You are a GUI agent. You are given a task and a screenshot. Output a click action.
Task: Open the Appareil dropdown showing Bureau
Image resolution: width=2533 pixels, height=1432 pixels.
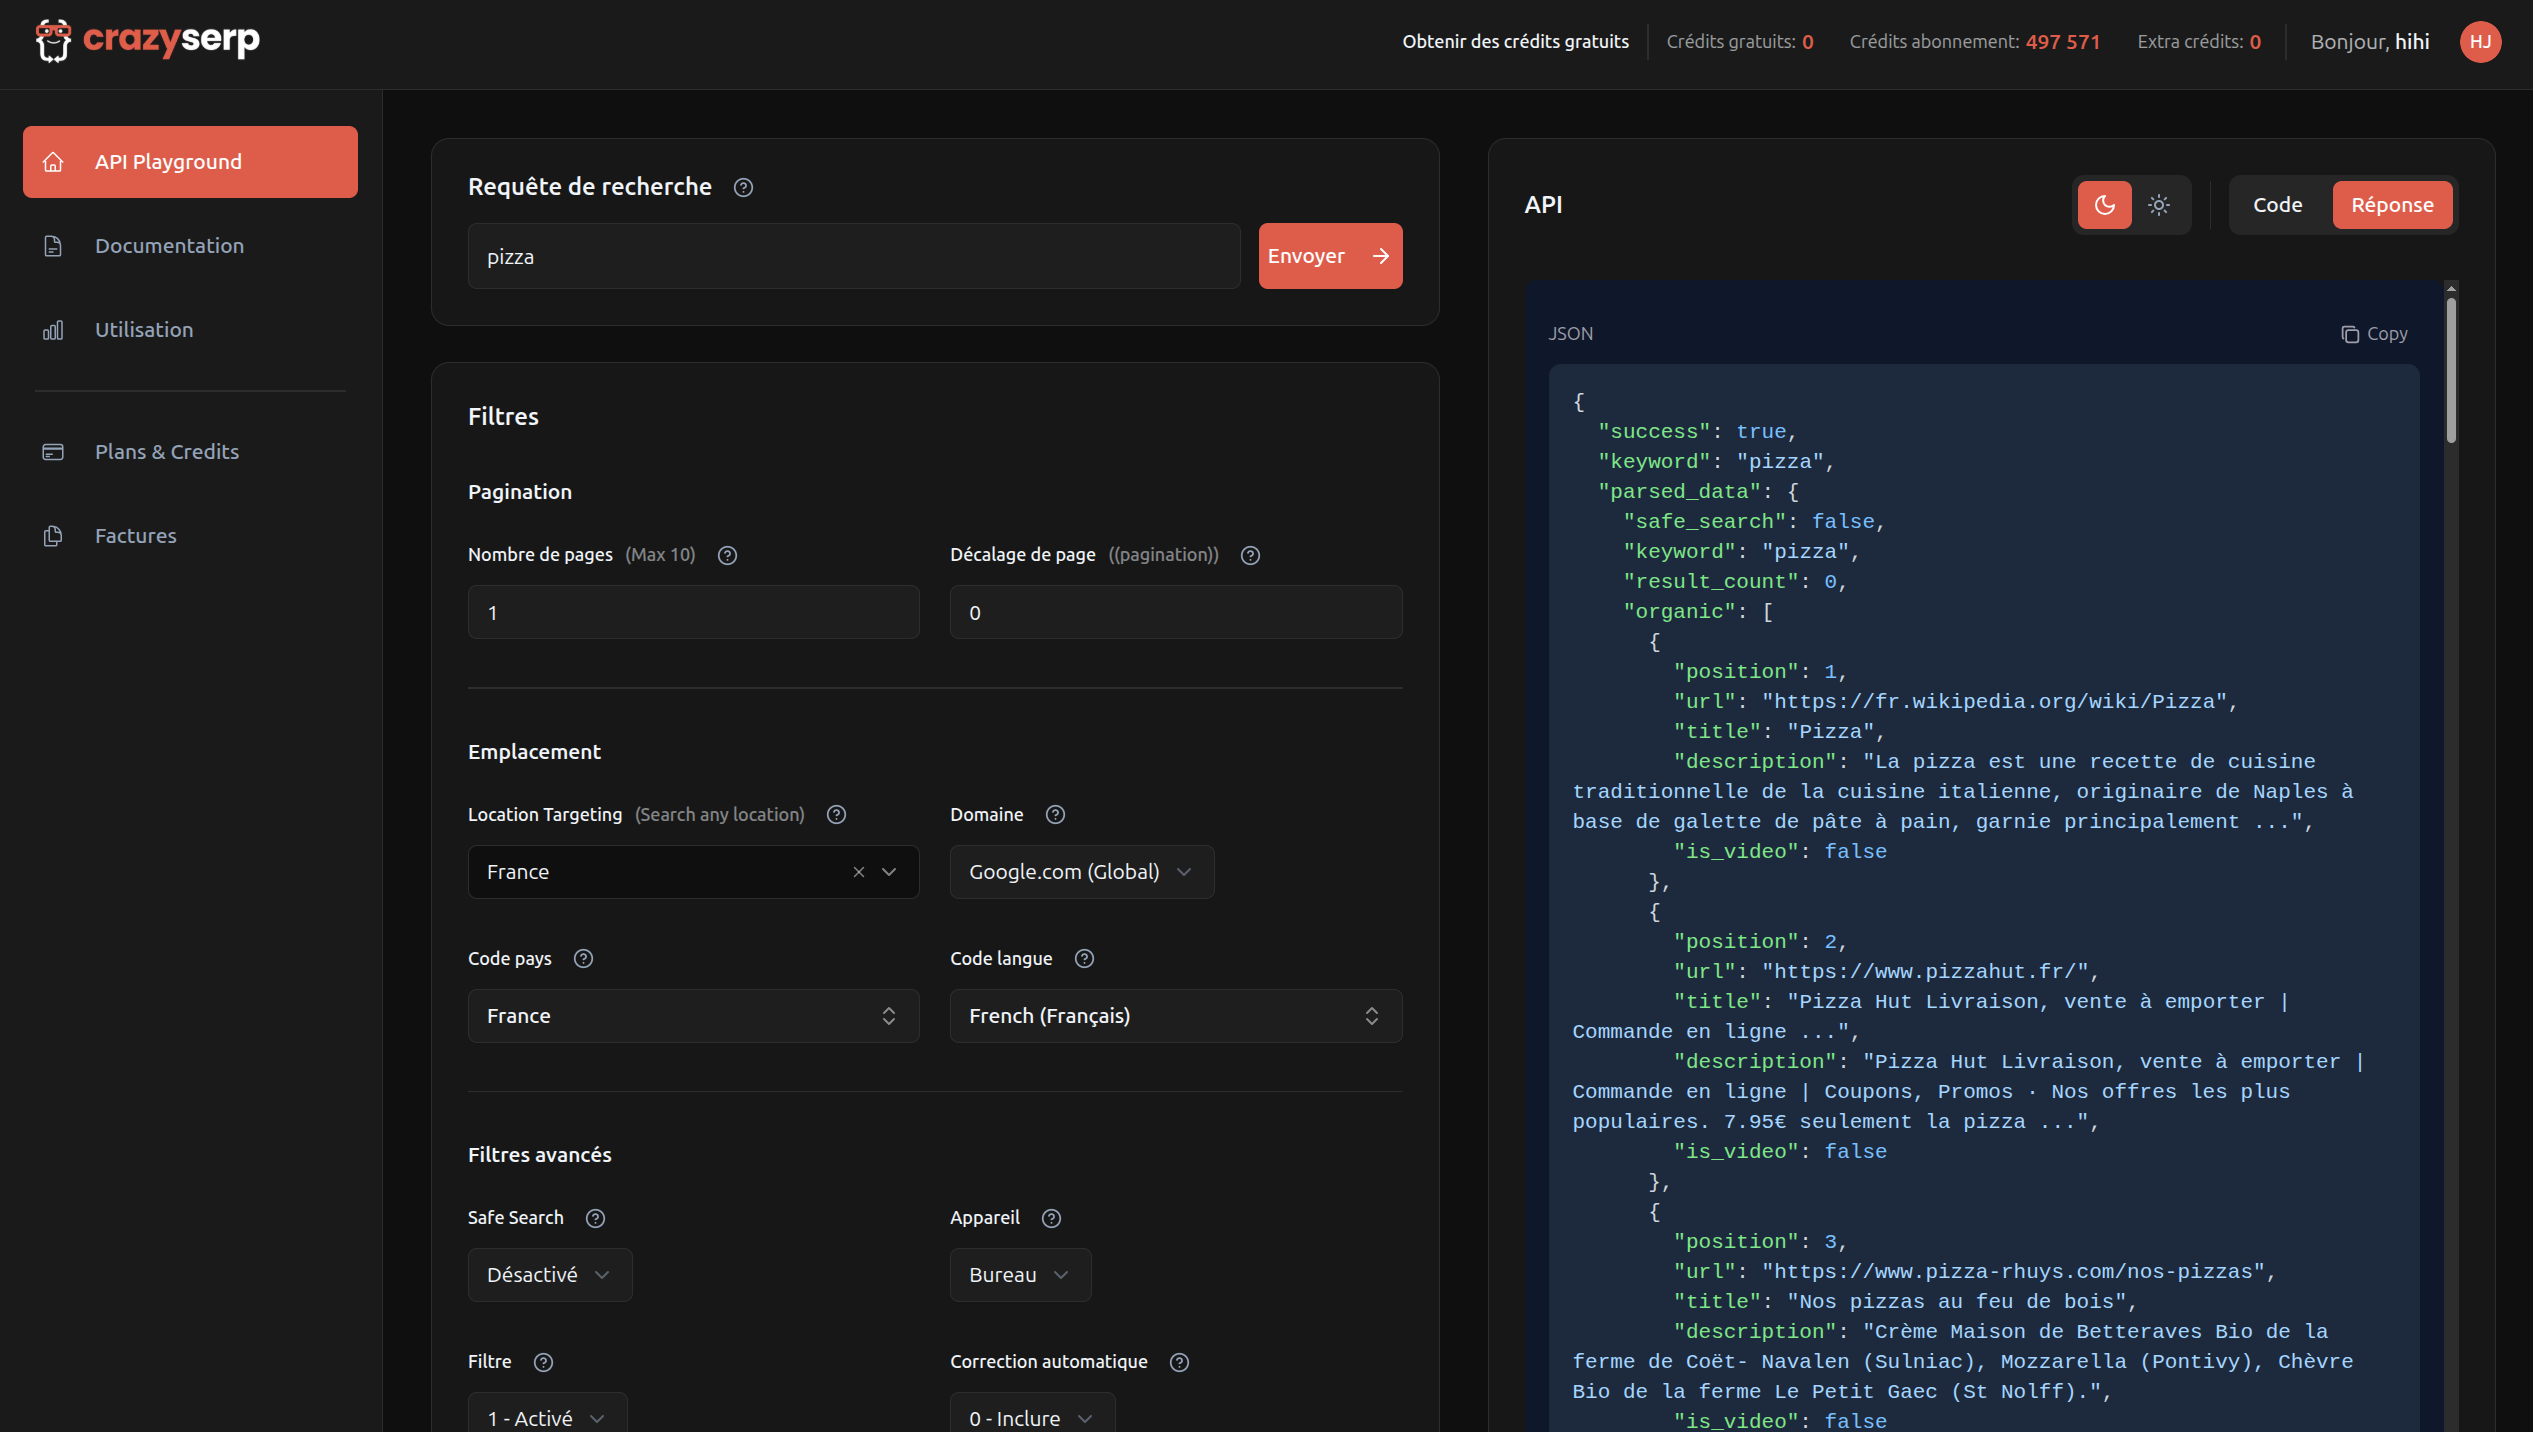1020,1275
